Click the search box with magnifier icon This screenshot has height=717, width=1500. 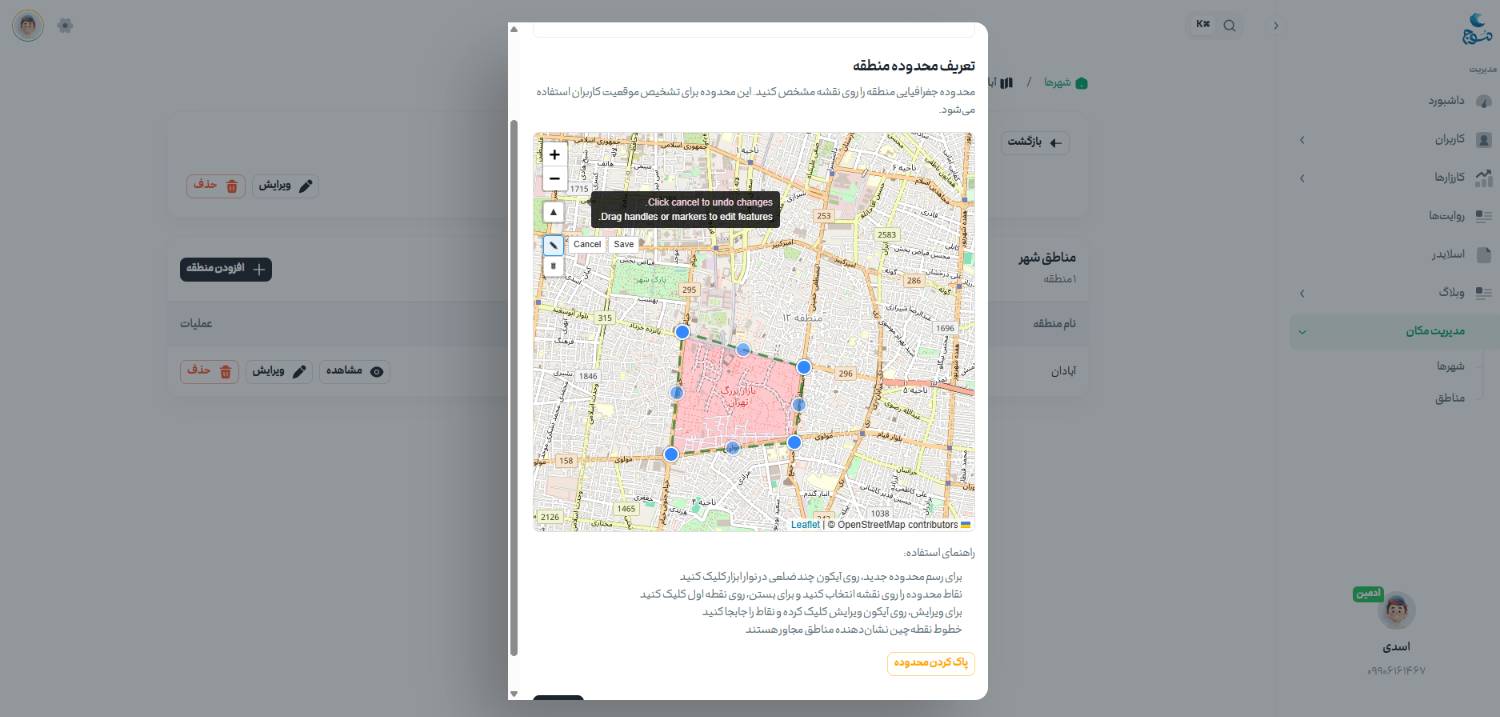(1217, 25)
